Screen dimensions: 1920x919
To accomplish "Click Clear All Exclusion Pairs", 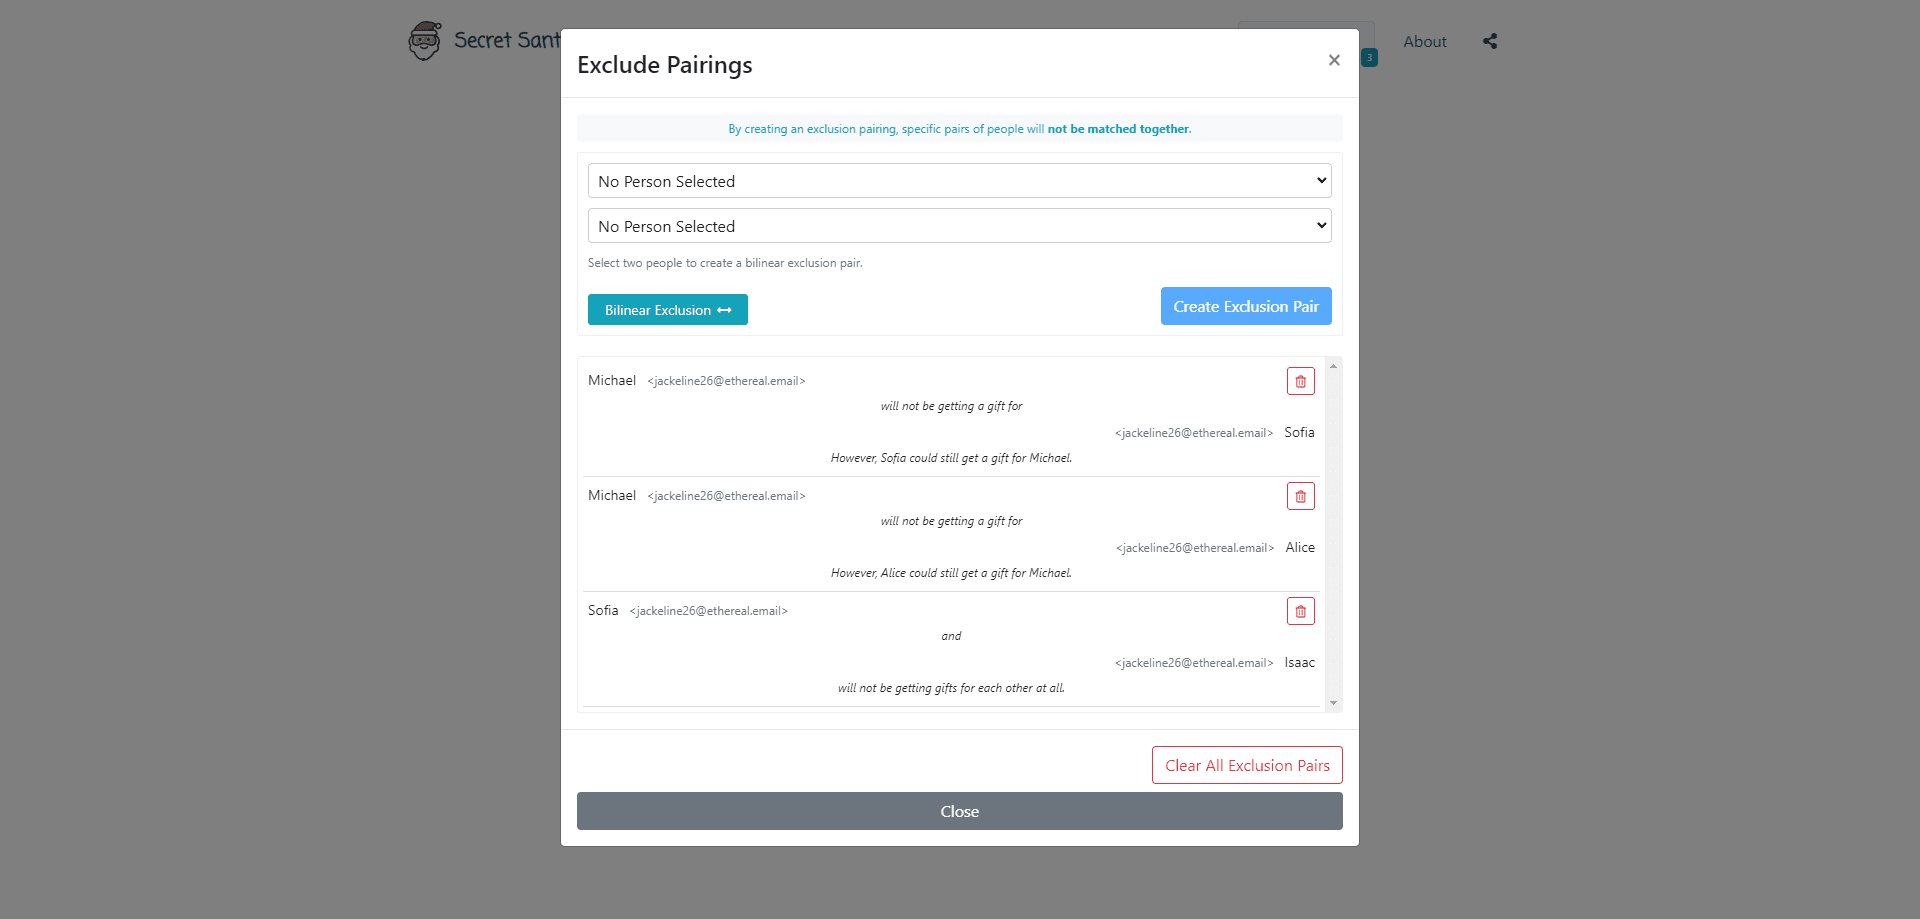I will 1246,765.
